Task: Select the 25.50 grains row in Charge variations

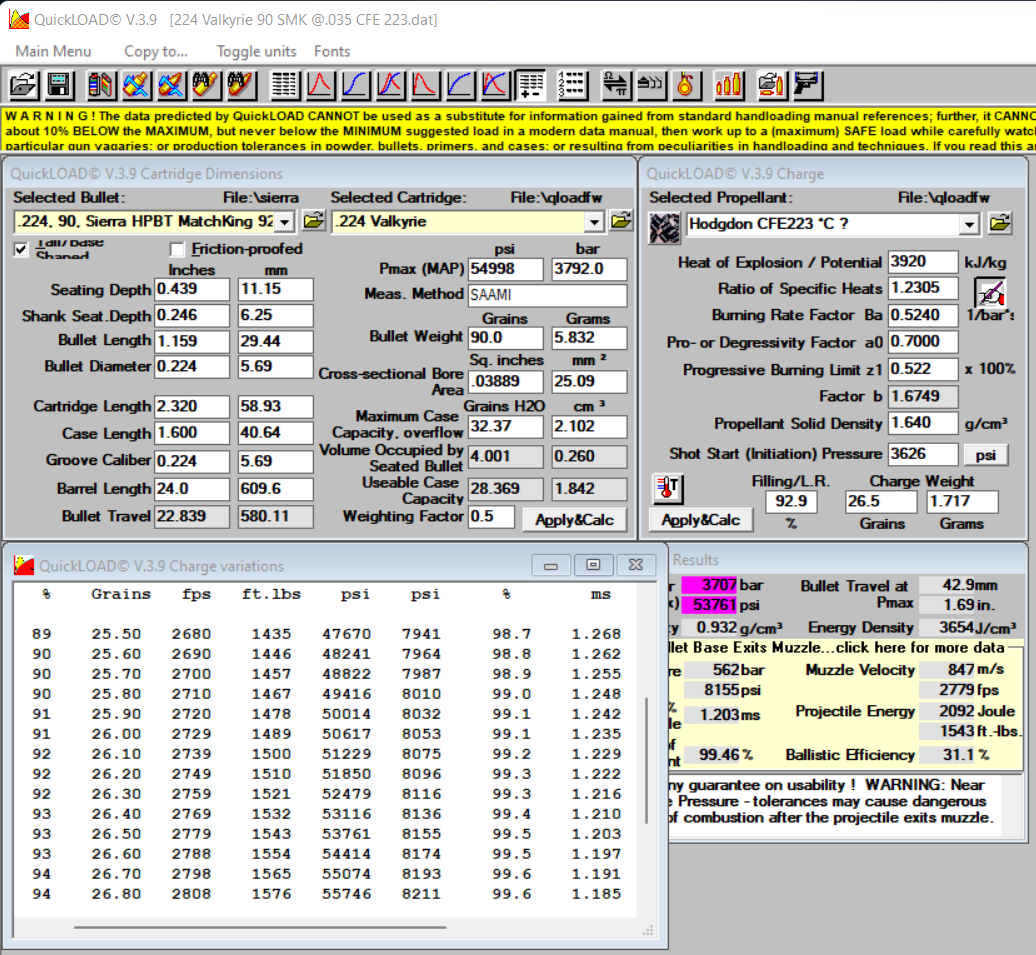Action: 326,634
